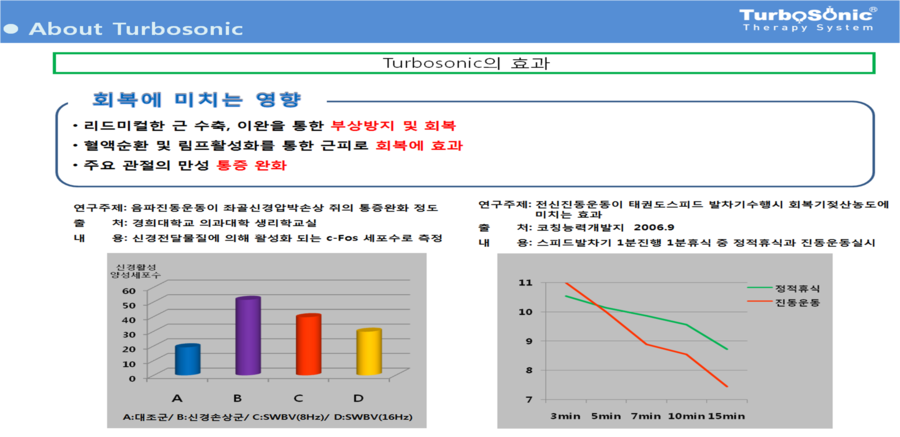Click the red '진동운동' legend entry

[x=782, y=301]
